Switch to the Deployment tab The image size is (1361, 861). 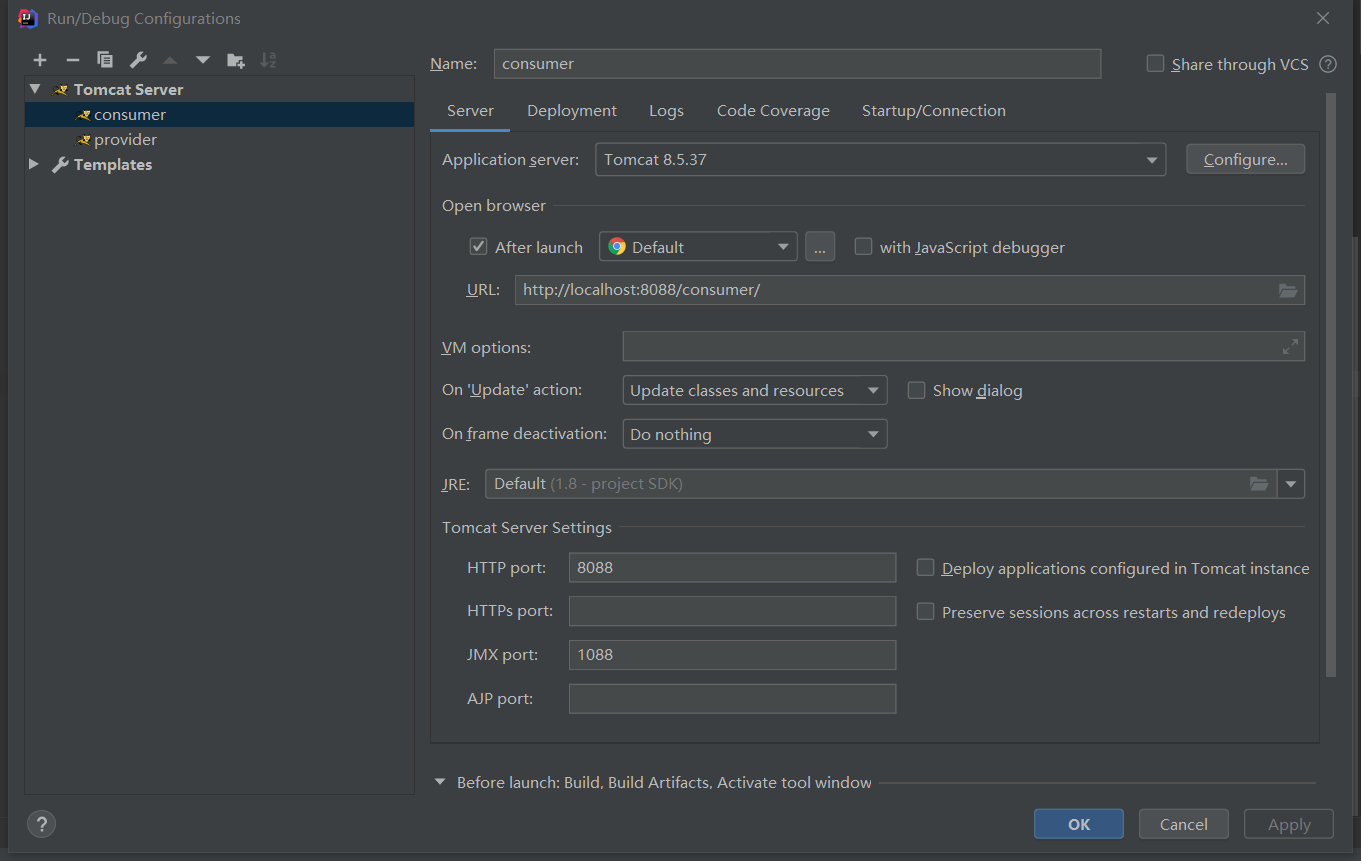[572, 111]
